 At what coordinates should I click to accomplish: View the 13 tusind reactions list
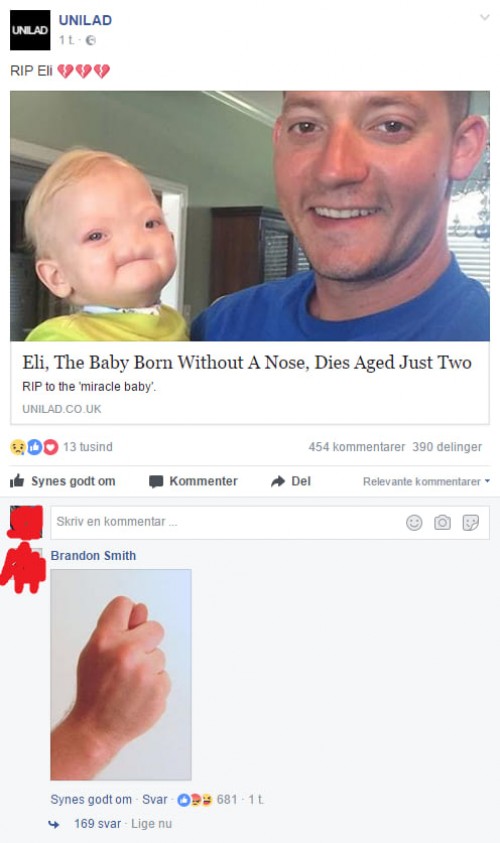tap(88, 447)
